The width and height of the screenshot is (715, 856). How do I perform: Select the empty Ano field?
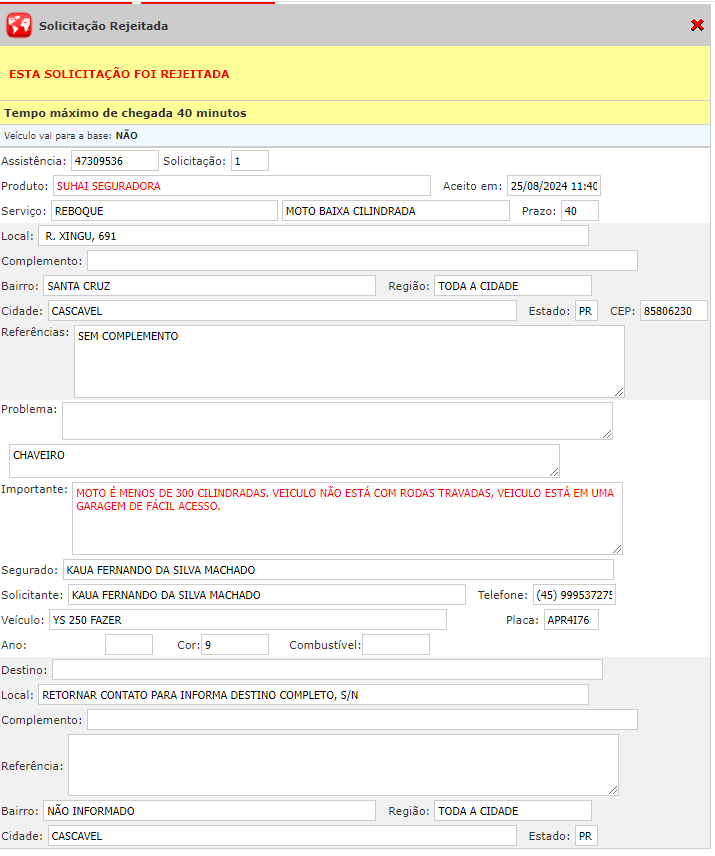(x=129, y=645)
